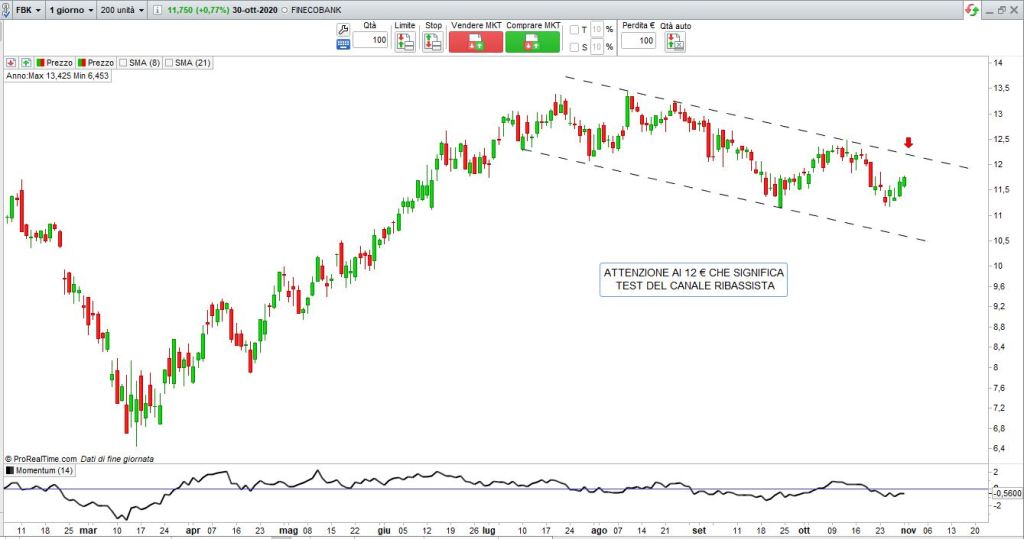
Task: Tick the T percentage checkbox
Action: click(x=574, y=30)
